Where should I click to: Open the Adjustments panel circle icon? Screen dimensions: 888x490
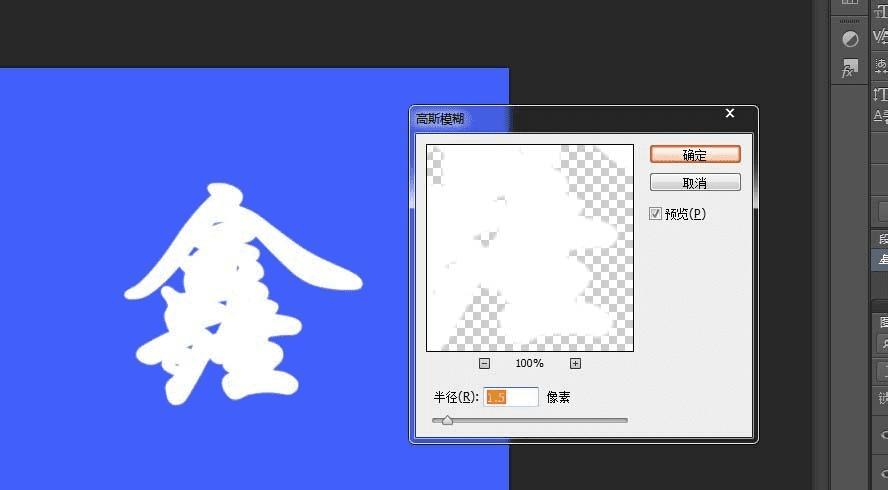pos(850,39)
